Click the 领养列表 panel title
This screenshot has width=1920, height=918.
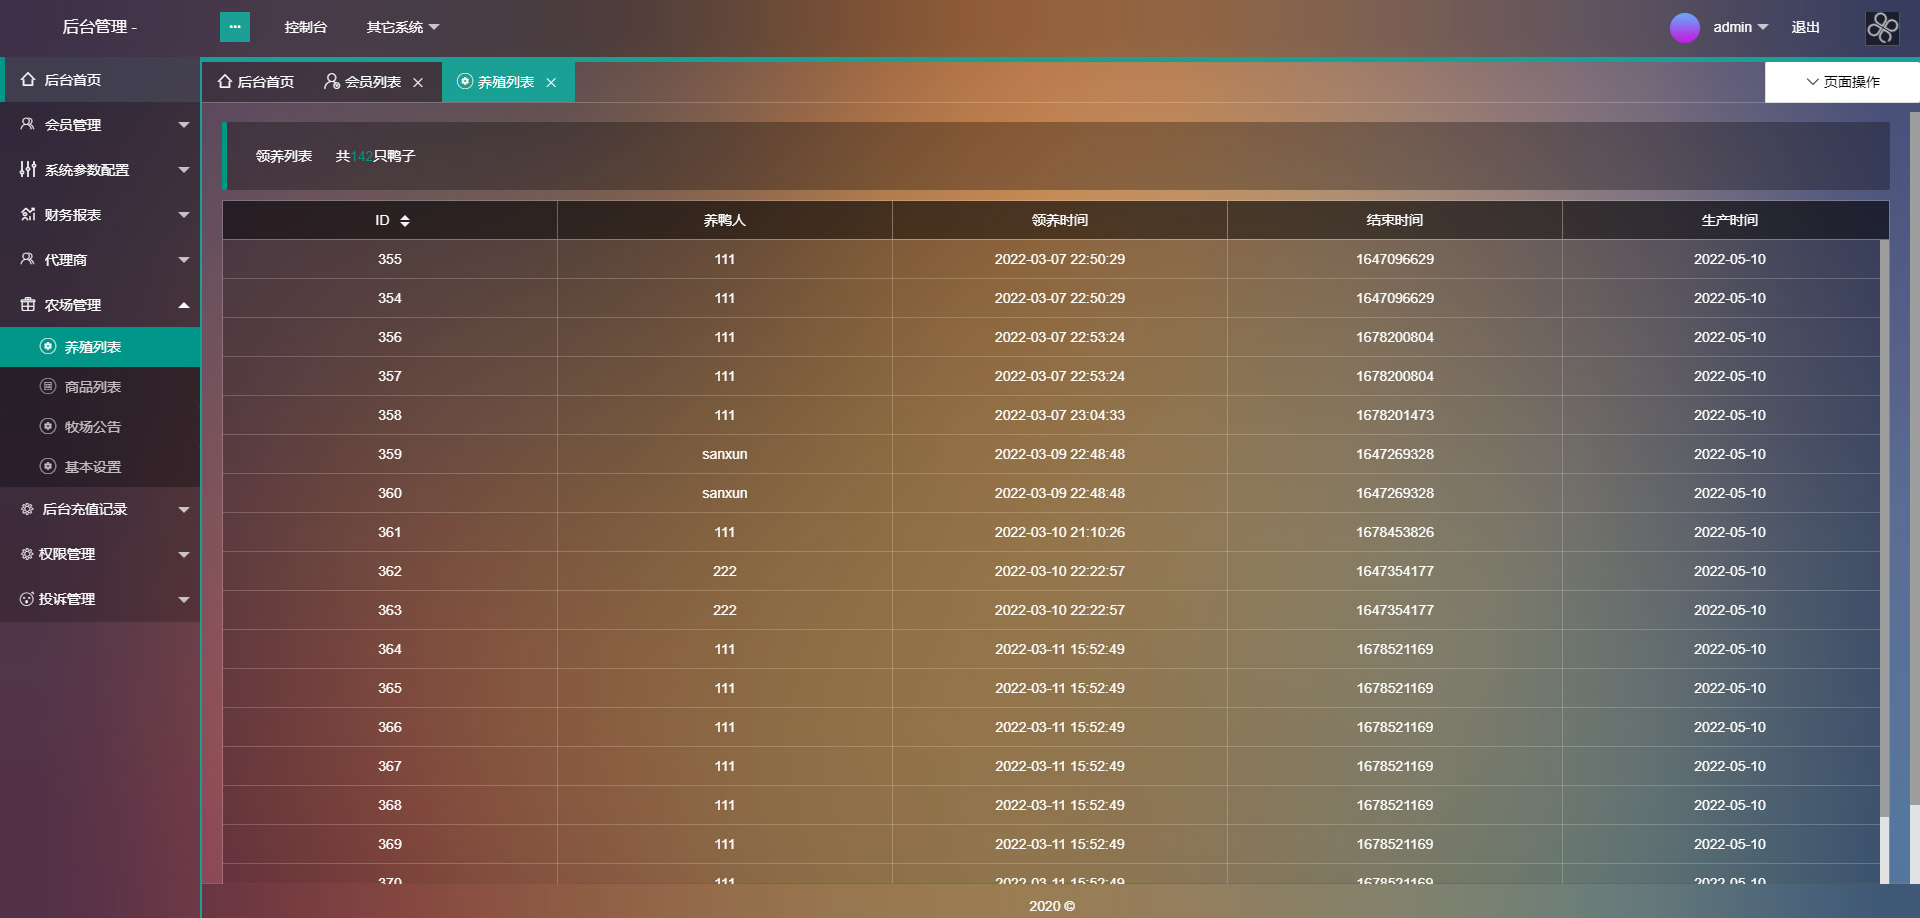[x=284, y=156]
